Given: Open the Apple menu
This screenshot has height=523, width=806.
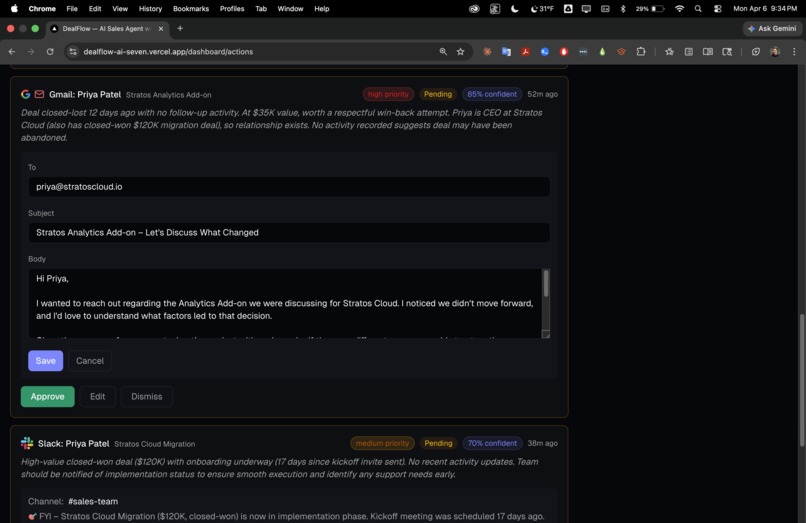Looking at the screenshot, I should point(14,9).
